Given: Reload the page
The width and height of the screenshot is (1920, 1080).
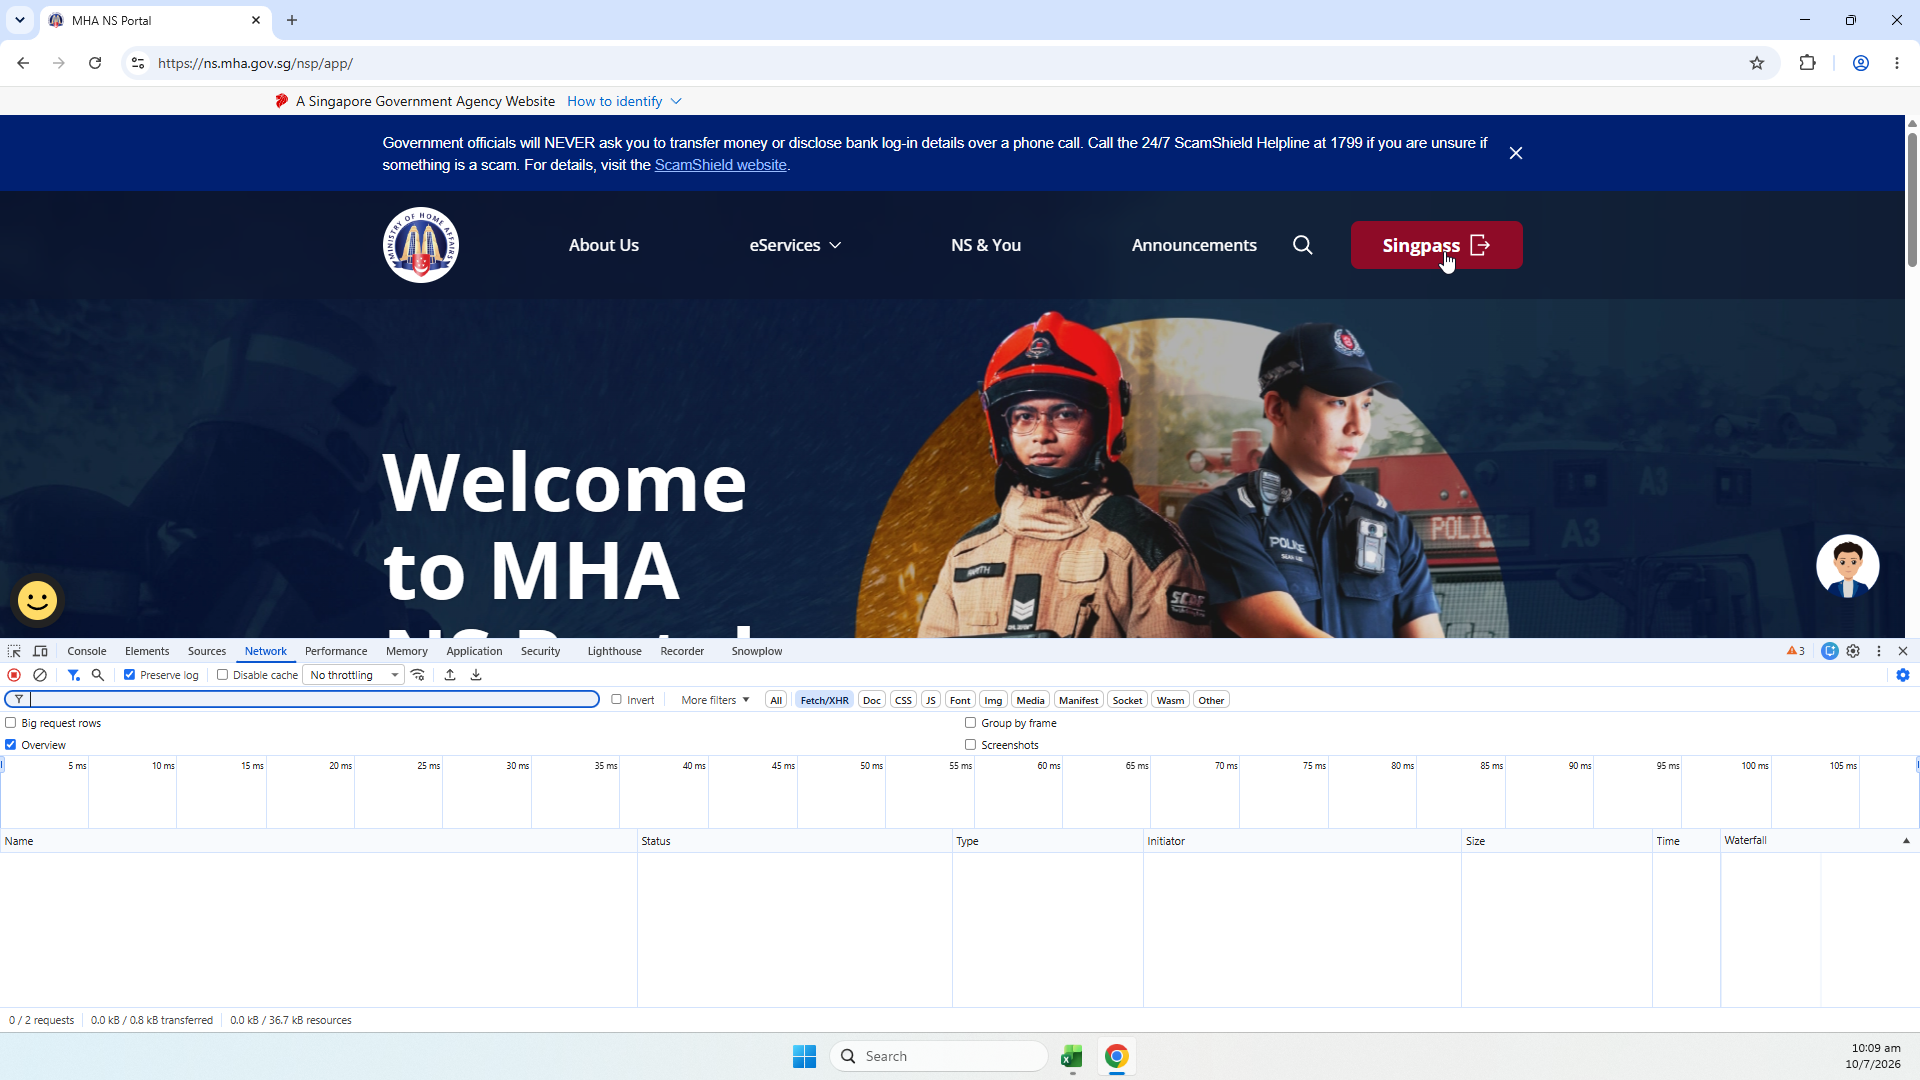Looking at the screenshot, I should 95,63.
